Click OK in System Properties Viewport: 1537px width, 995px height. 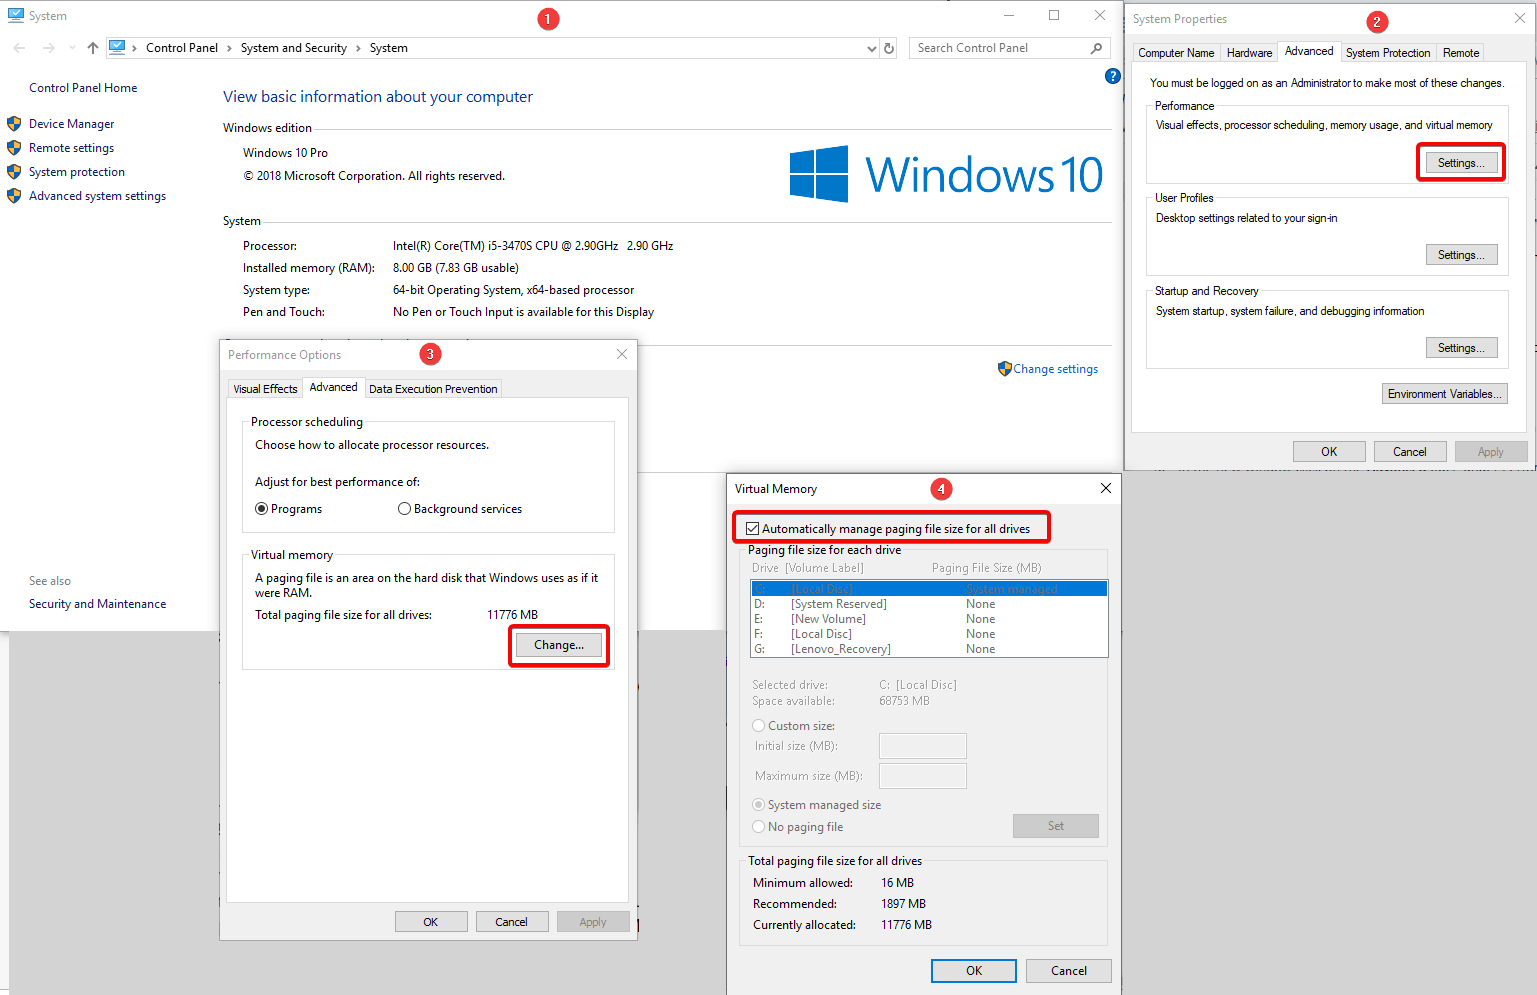[x=1329, y=452]
